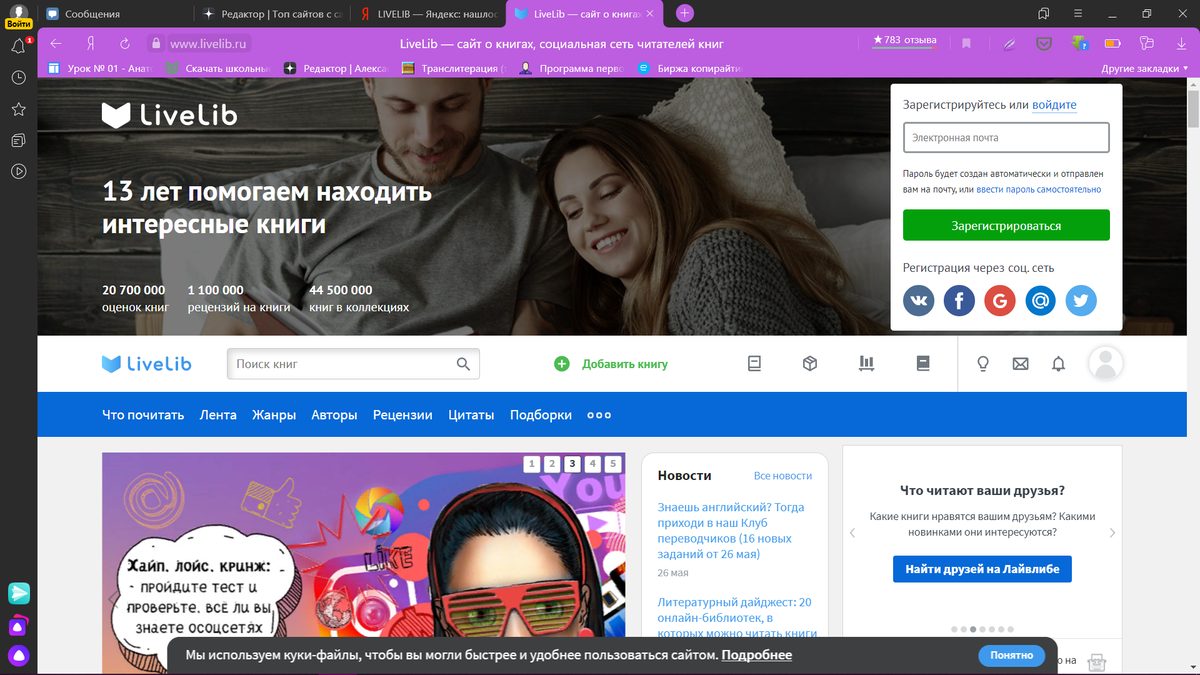Add a new browser tab
Screen dimensions: 1200x675
685,13
